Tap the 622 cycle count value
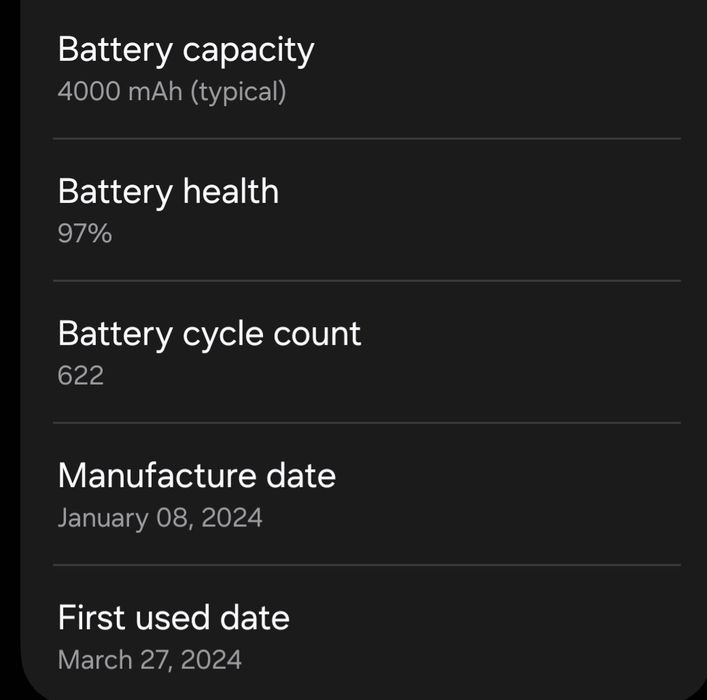This screenshot has height=700, width=707. click(x=81, y=376)
